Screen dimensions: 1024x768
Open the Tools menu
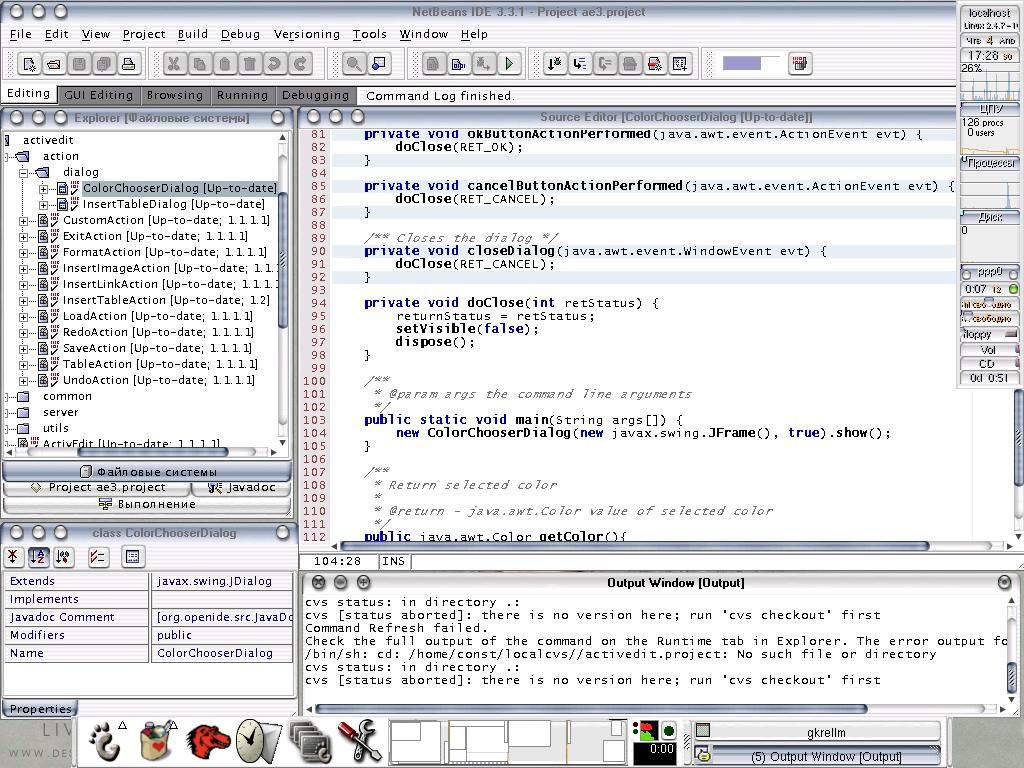(370, 34)
